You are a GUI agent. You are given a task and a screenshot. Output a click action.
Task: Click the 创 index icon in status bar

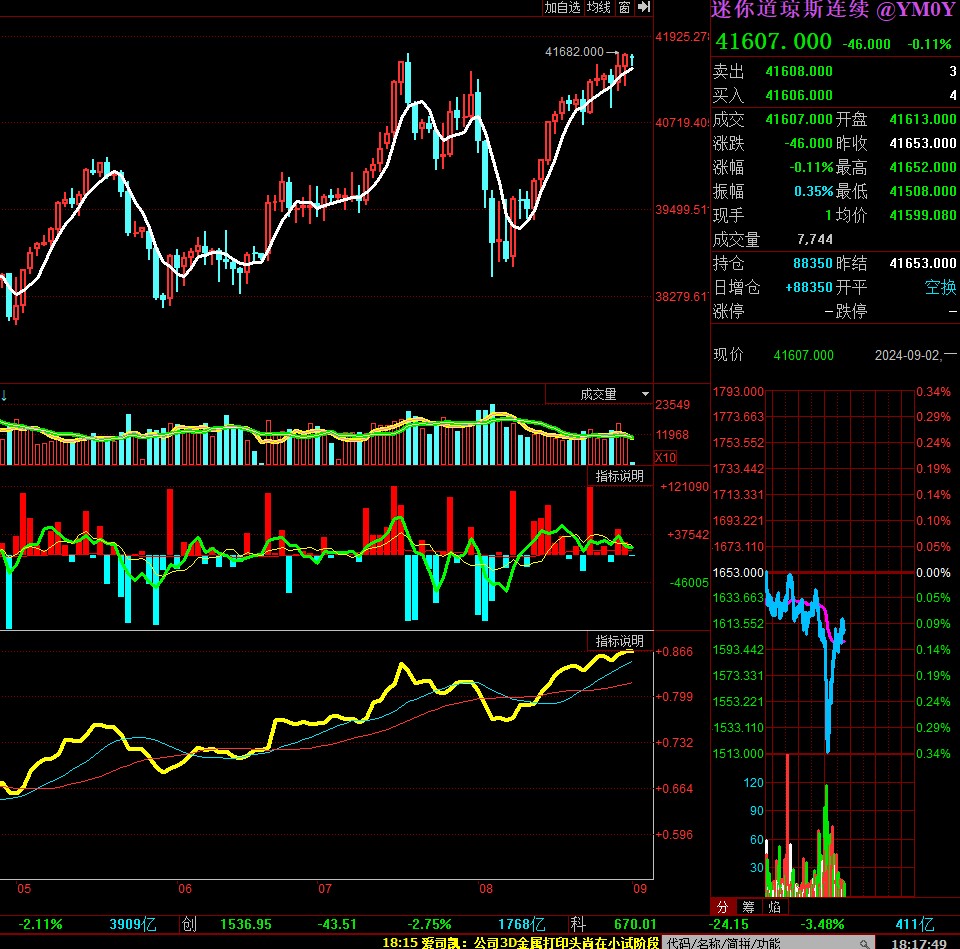pos(190,924)
